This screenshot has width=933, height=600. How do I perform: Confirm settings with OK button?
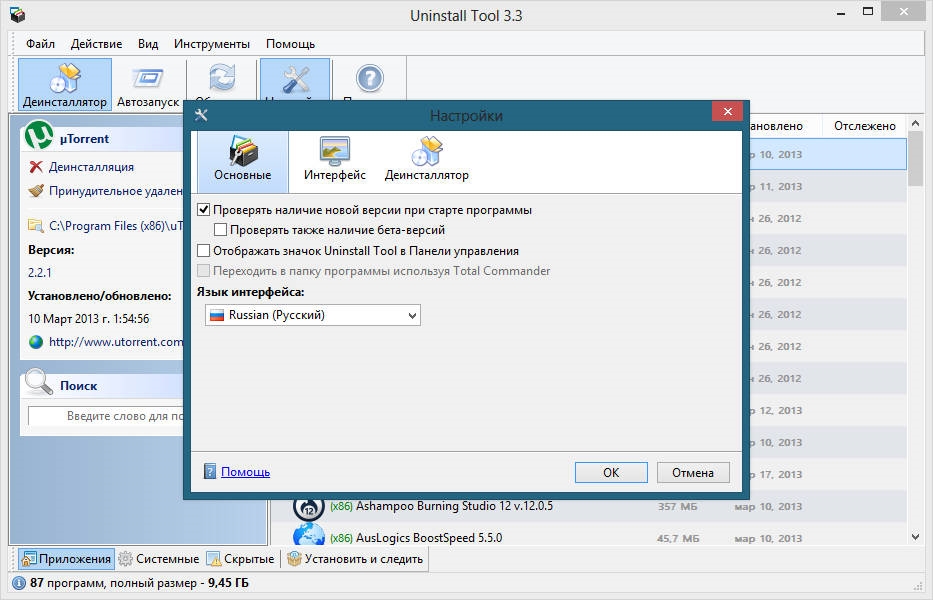611,473
